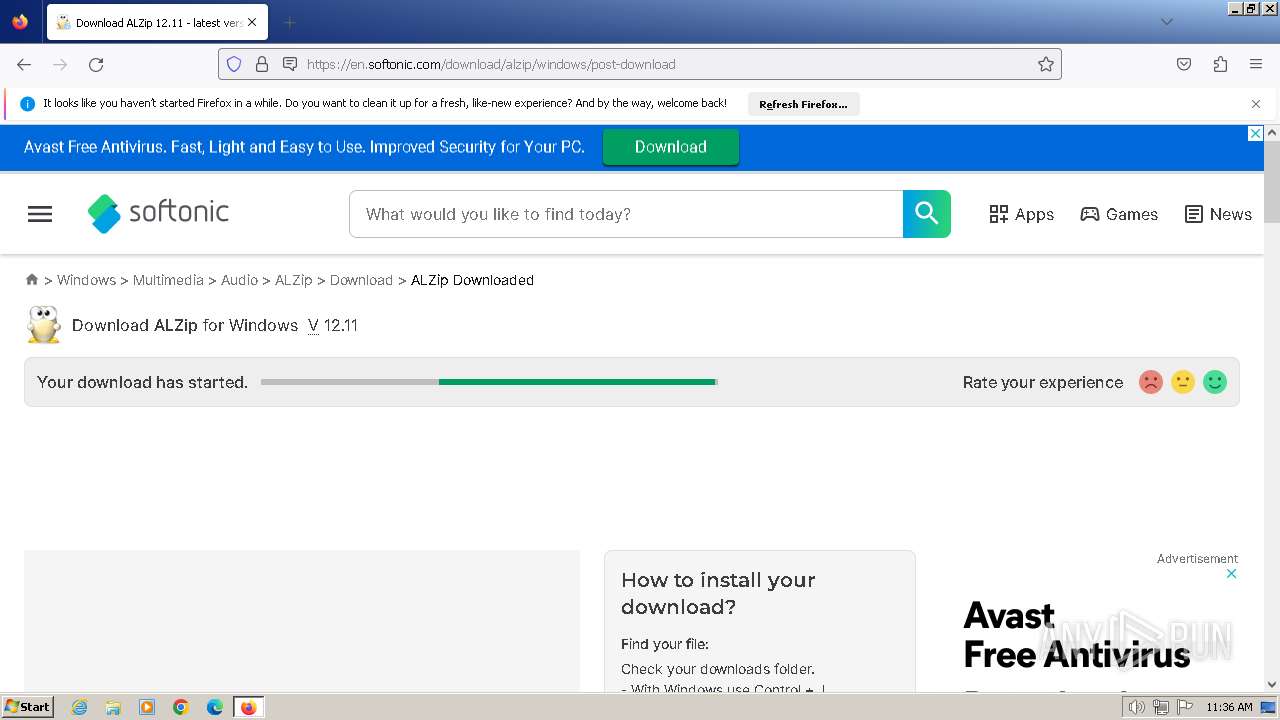Click the home icon in the breadcrumb

(32, 280)
